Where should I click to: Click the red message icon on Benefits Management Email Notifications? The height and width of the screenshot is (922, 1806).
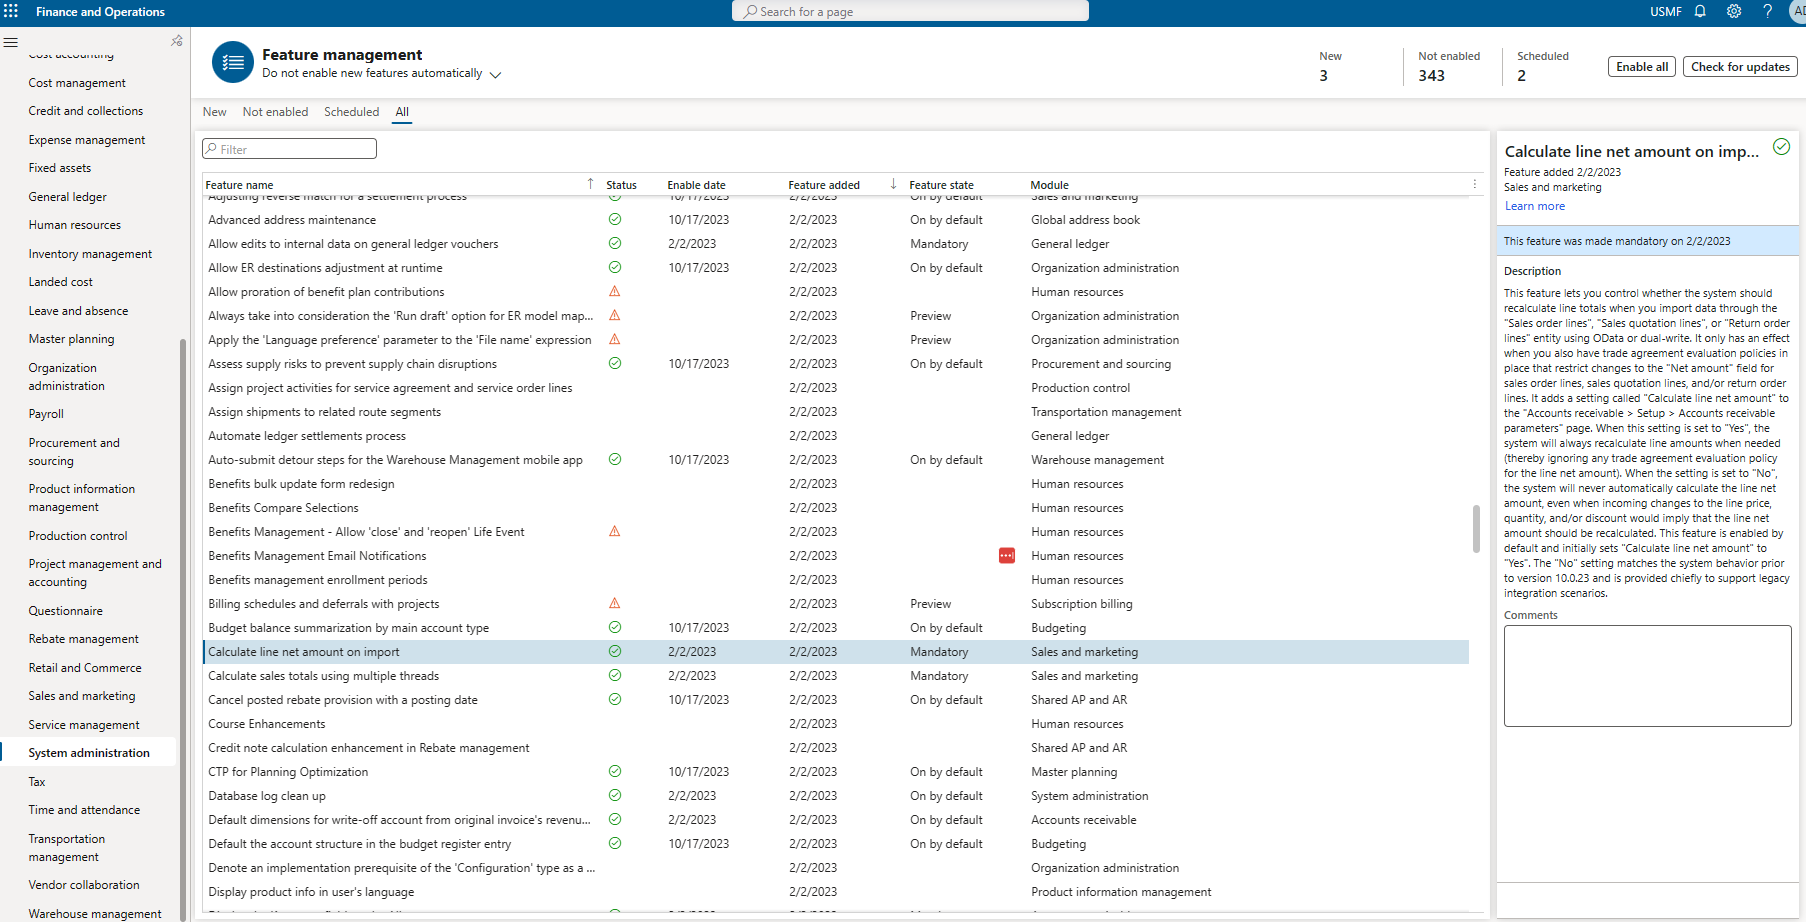pyautogui.click(x=1007, y=555)
